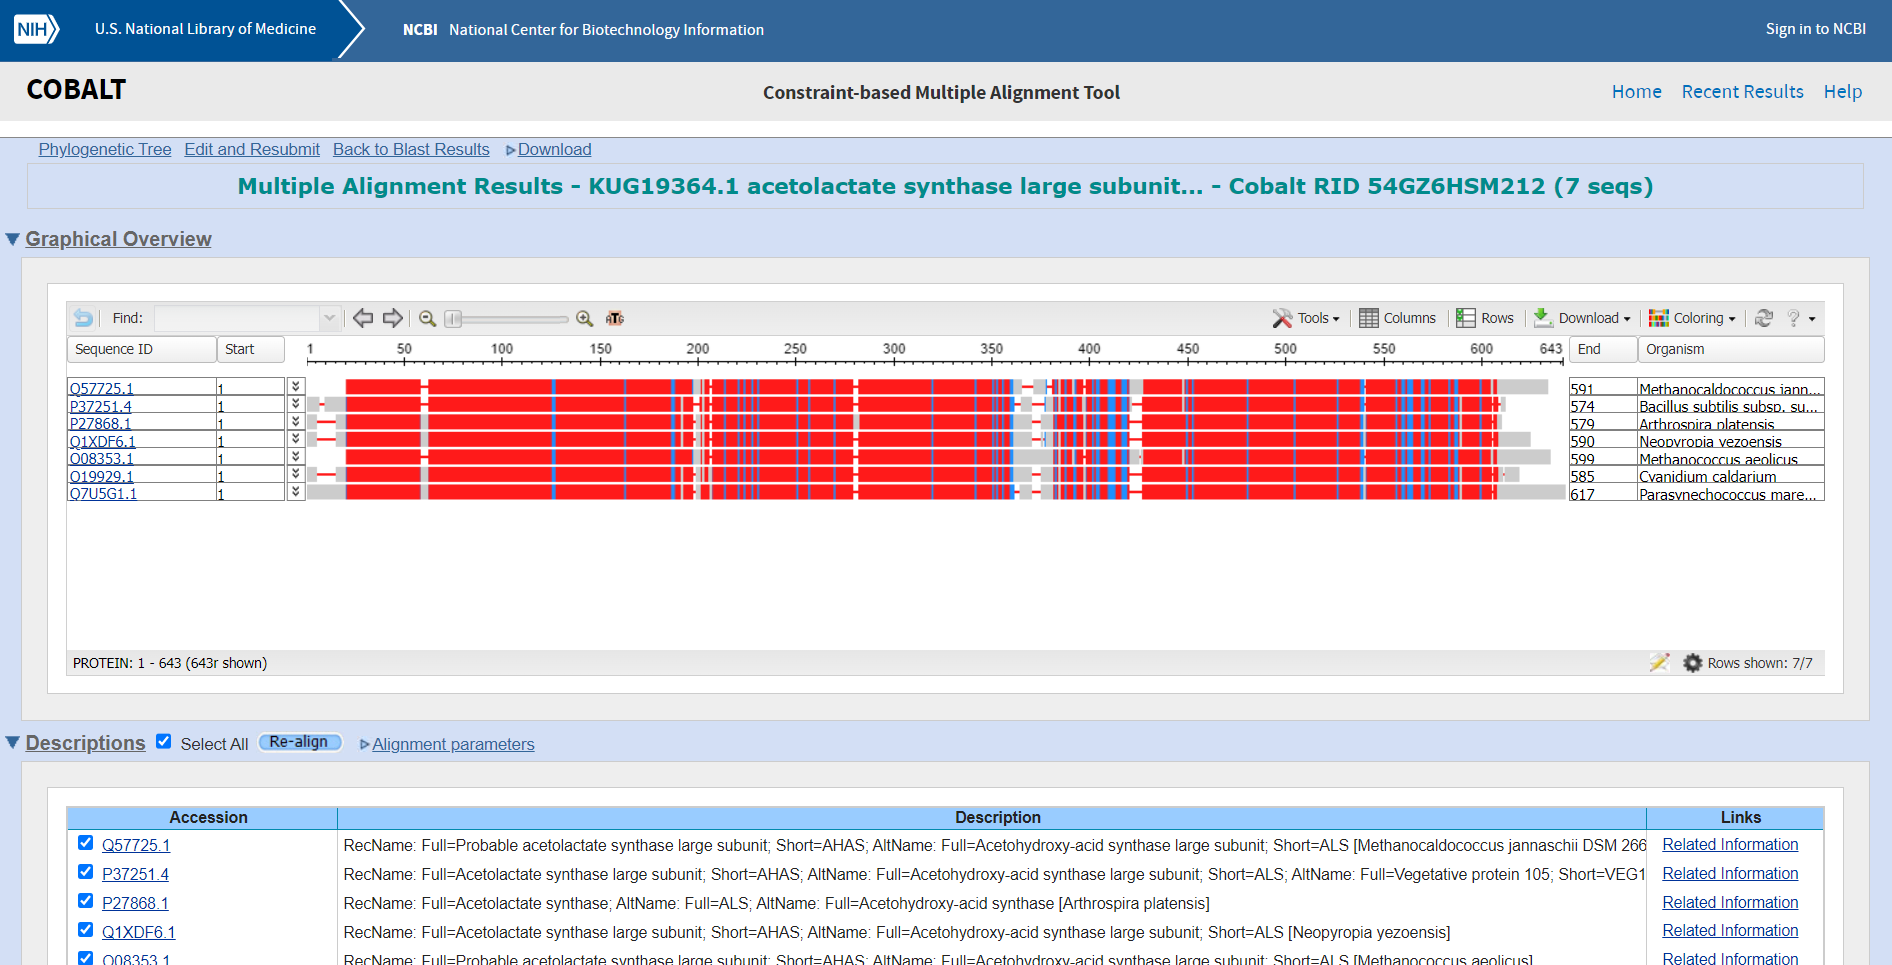Expand the row chevron for P27868.1
The image size is (1892, 965).
coord(296,421)
